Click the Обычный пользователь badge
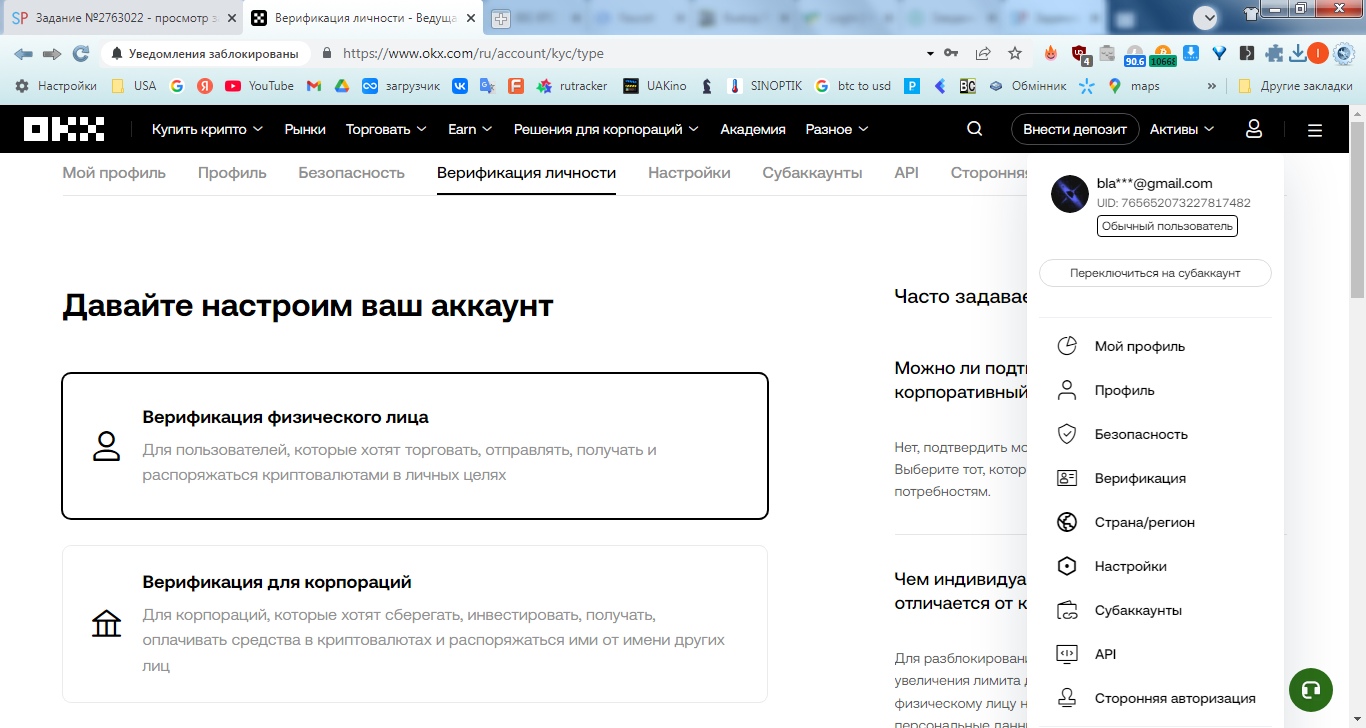This screenshot has height=728, width=1366. [1167, 226]
